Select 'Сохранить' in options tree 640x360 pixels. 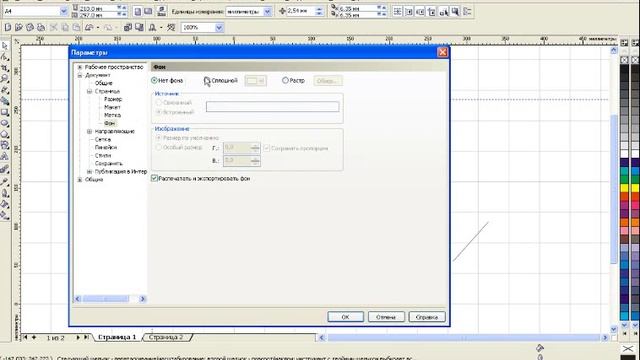coord(109,163)
